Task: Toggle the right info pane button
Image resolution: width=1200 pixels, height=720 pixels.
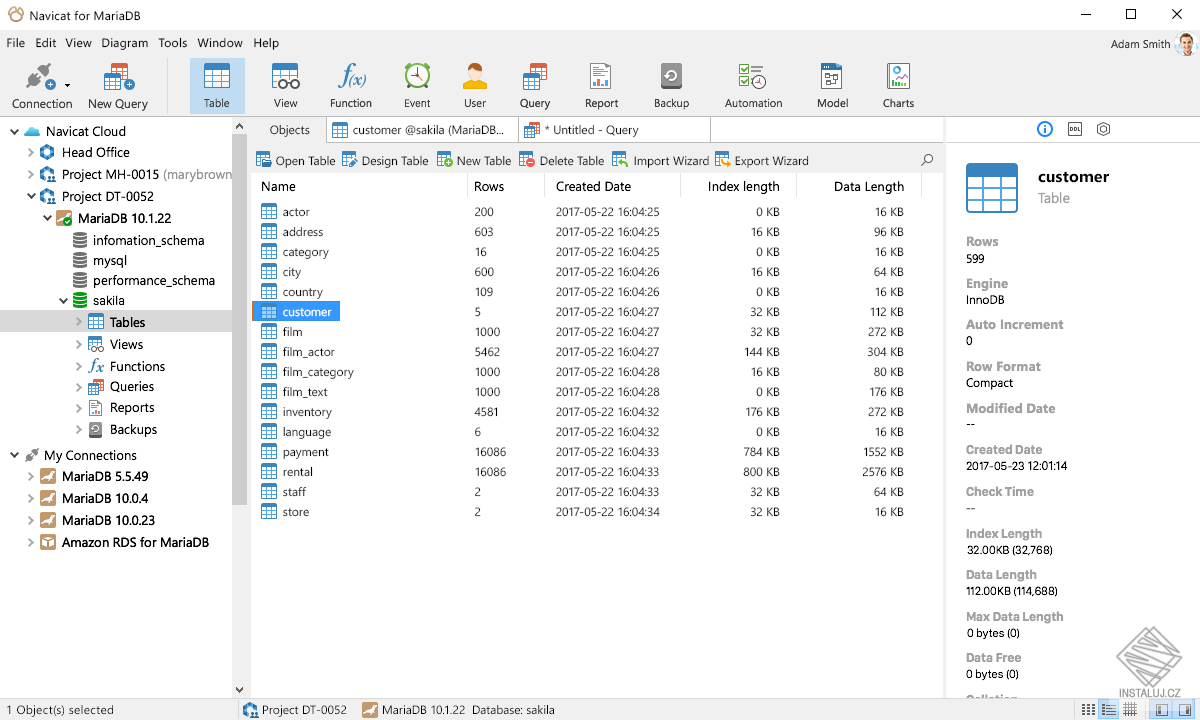Action: tap(1185, 710)
